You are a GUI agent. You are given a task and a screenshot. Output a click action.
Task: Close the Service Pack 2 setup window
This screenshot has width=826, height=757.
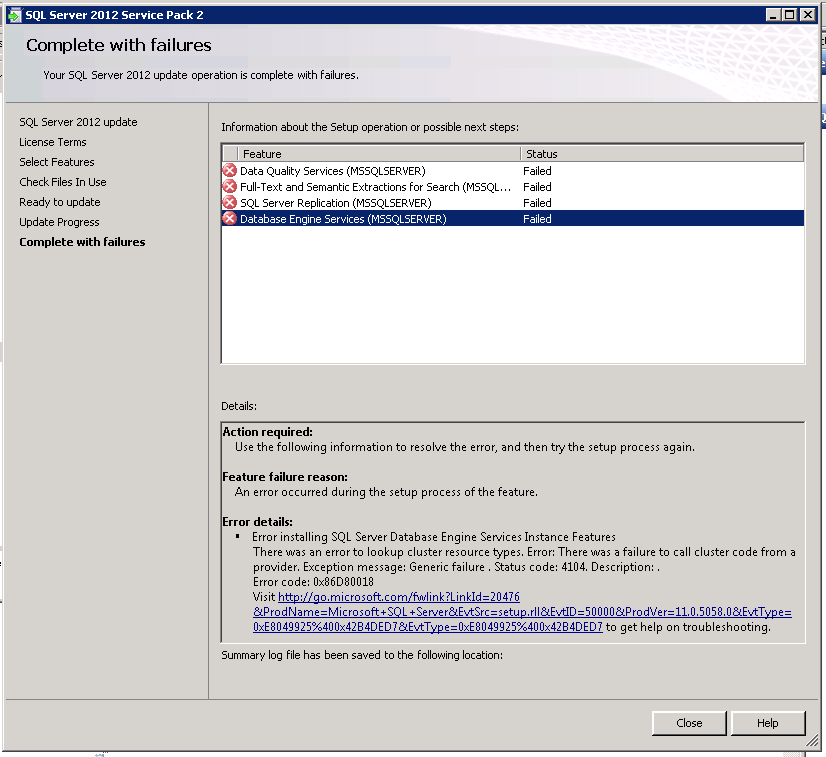[808, 15]
